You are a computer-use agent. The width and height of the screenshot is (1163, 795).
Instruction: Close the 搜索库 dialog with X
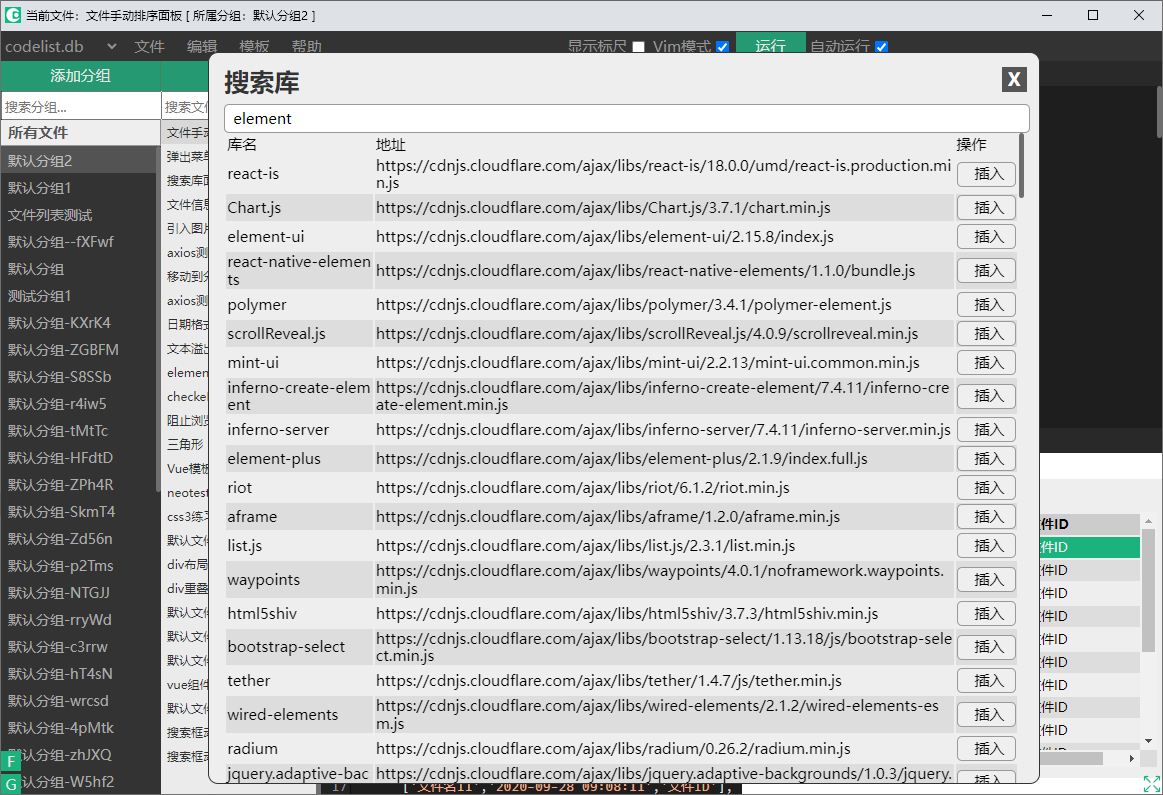point(1014,79)
